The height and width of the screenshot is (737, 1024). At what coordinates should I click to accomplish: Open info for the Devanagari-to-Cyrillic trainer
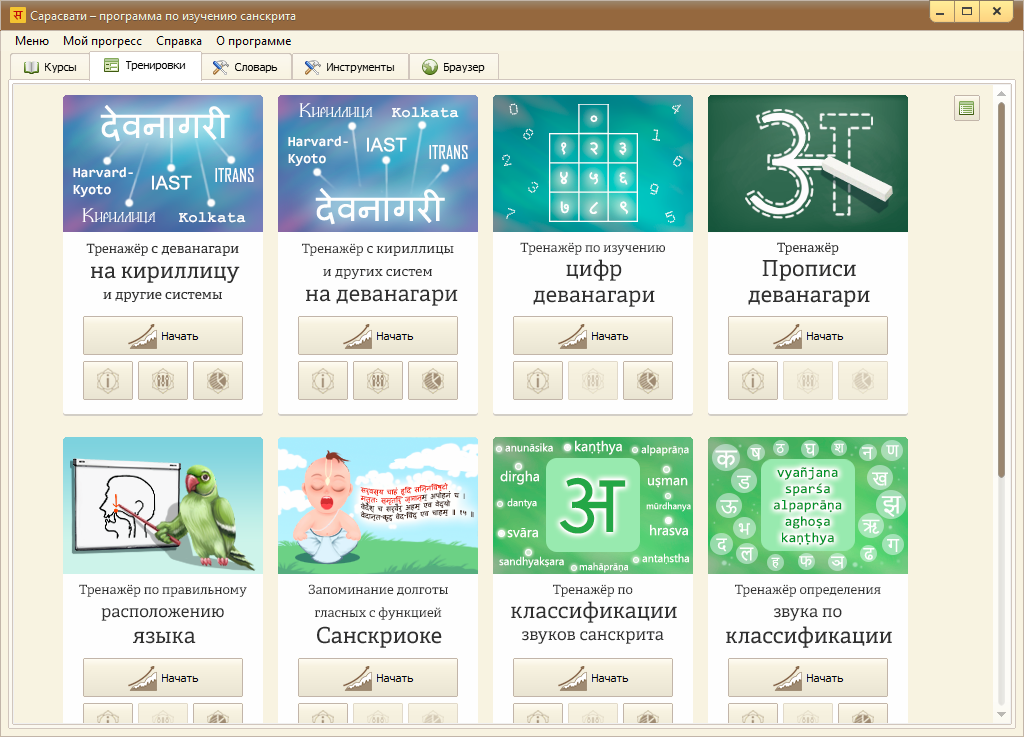pyautogui.click(x=108, y=381)
